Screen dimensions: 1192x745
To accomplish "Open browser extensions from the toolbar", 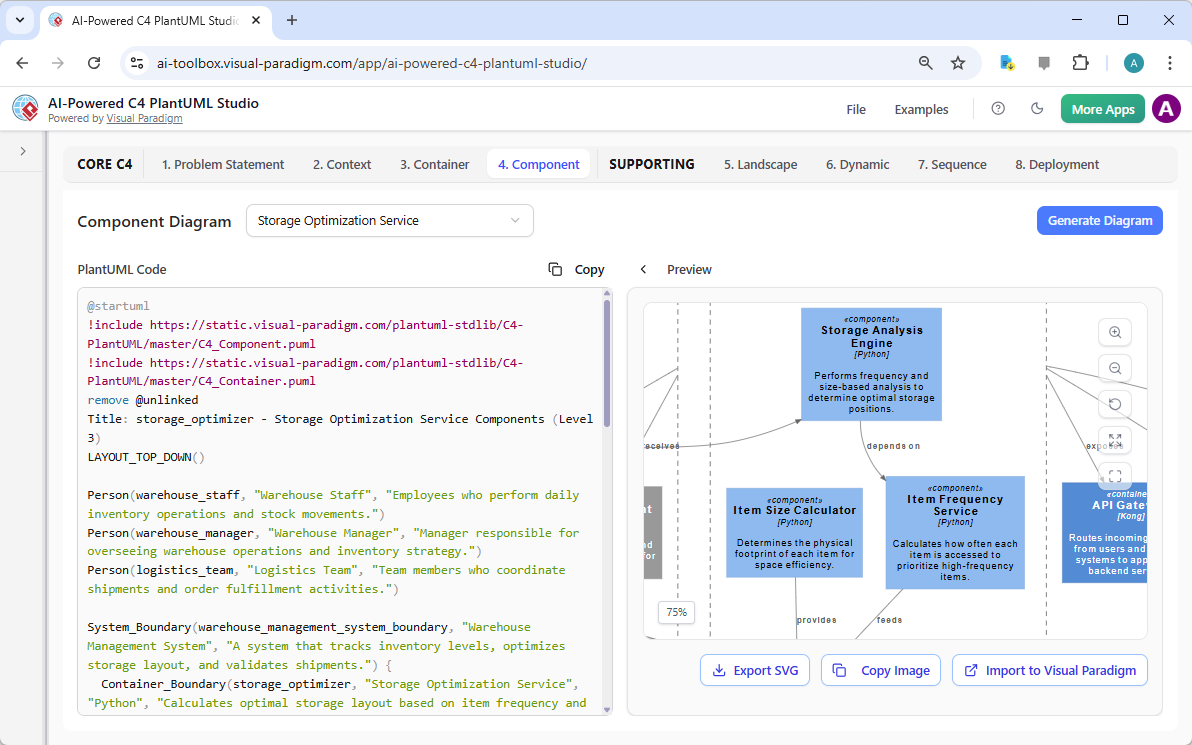I will 1080,62.
